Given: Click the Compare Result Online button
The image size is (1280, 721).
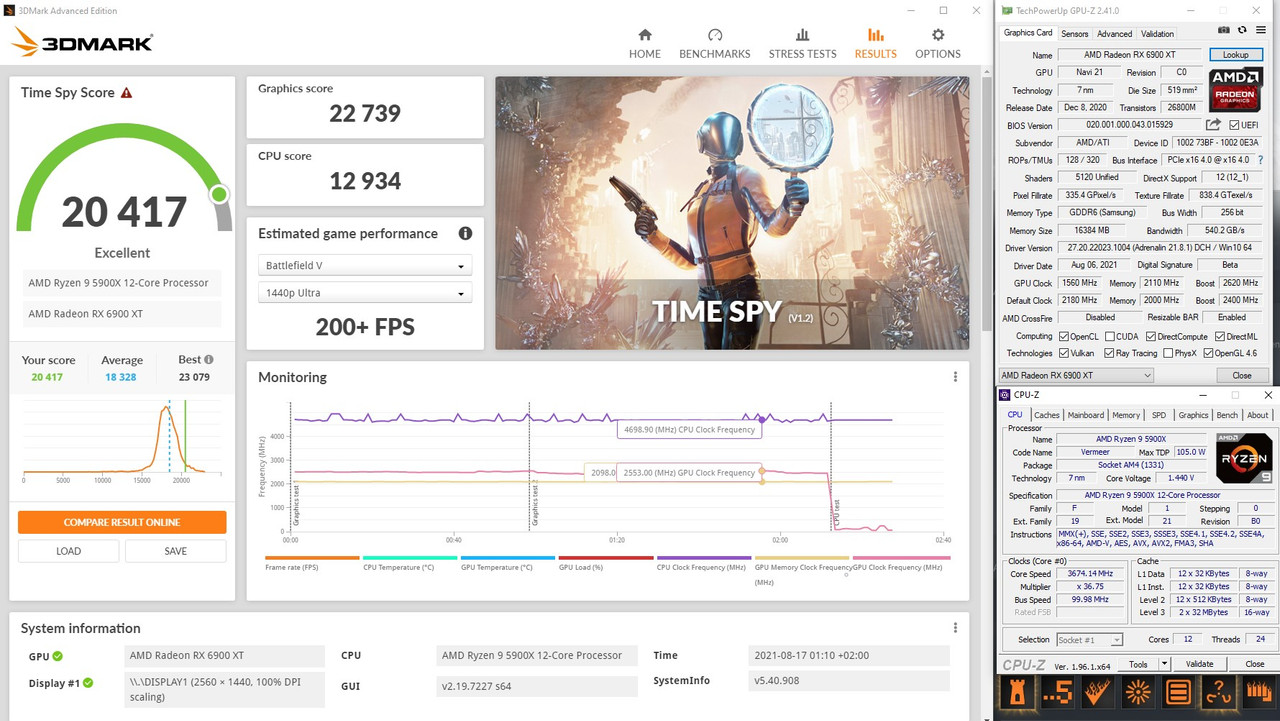Looking at the screenshot, I should click(x=122, y=523).
